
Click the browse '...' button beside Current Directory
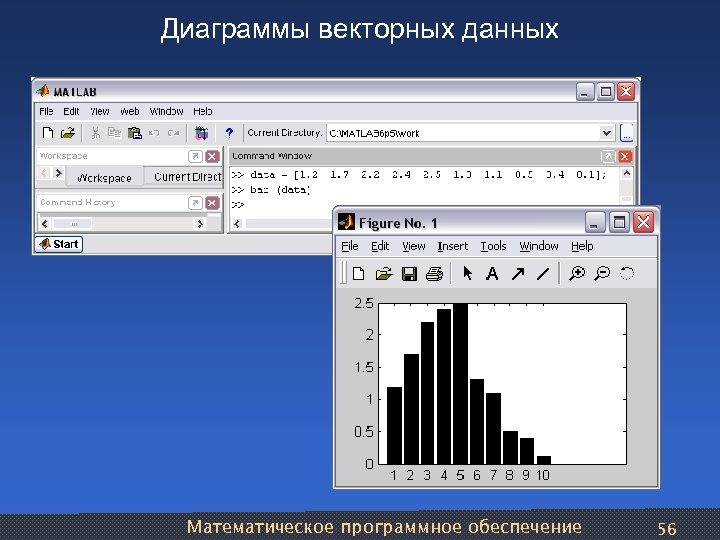(626, 133)
